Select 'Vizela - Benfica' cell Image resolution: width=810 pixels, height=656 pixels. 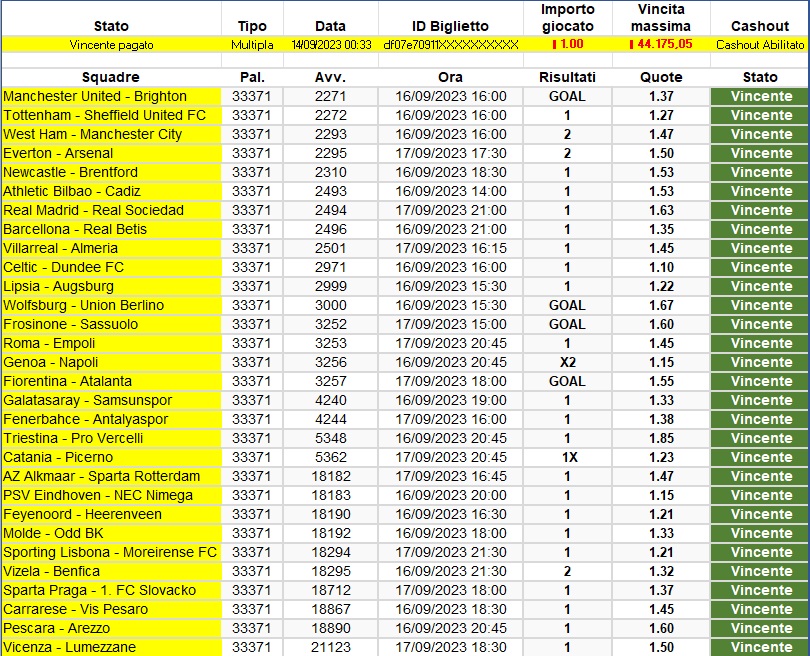click(112, 572)
